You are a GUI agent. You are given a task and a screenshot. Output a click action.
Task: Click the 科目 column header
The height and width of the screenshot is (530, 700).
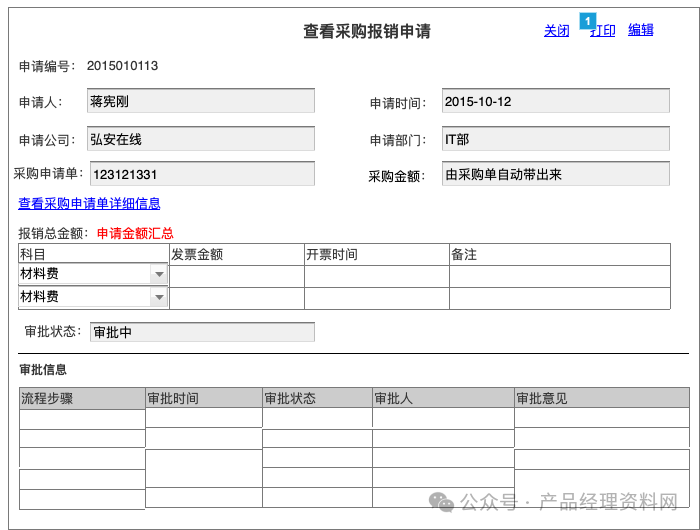(93, 254)
